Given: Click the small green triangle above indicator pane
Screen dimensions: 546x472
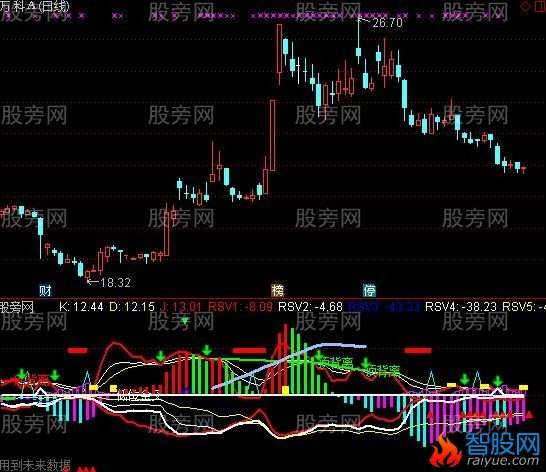Looking at the screenshot, I should coord(185,320).
